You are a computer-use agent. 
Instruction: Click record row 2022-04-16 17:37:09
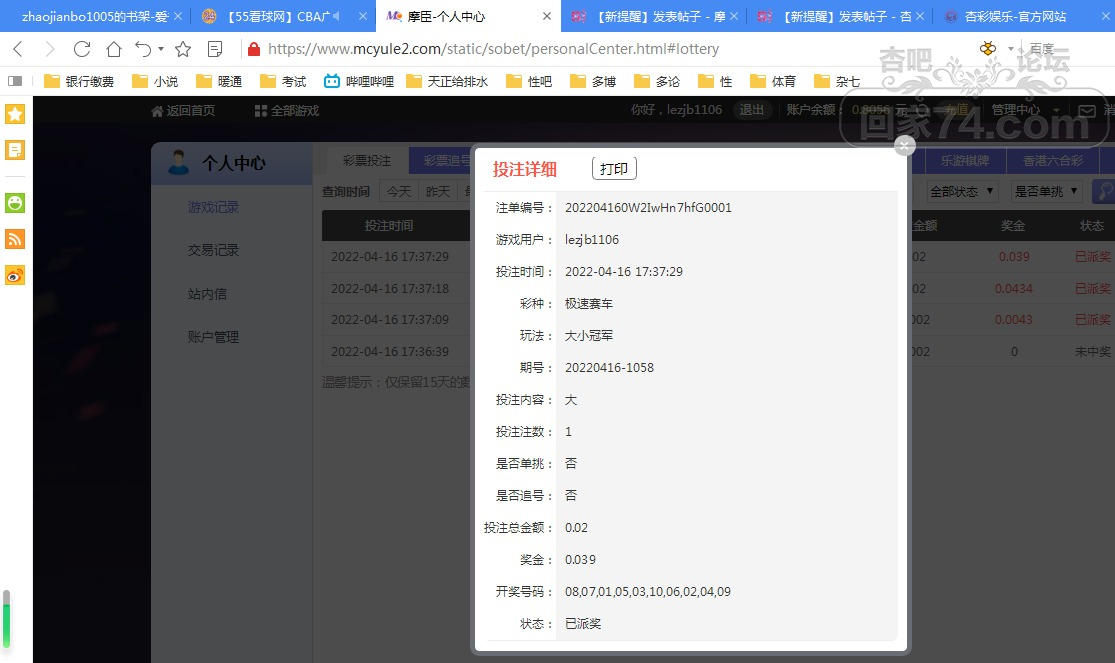point(390,320)
